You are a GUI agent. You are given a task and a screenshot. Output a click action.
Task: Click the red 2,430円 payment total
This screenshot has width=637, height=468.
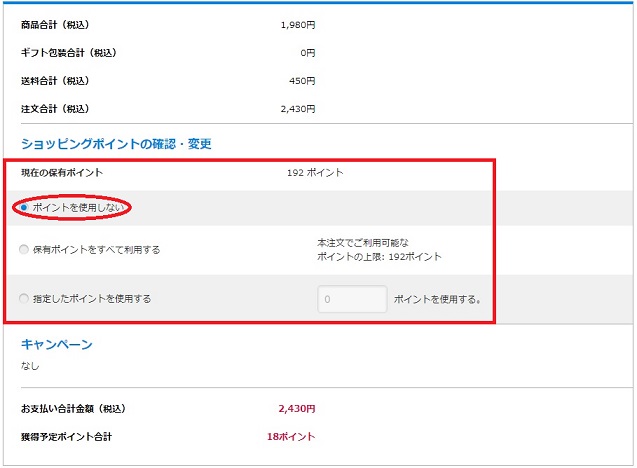(x=297, y=409)
